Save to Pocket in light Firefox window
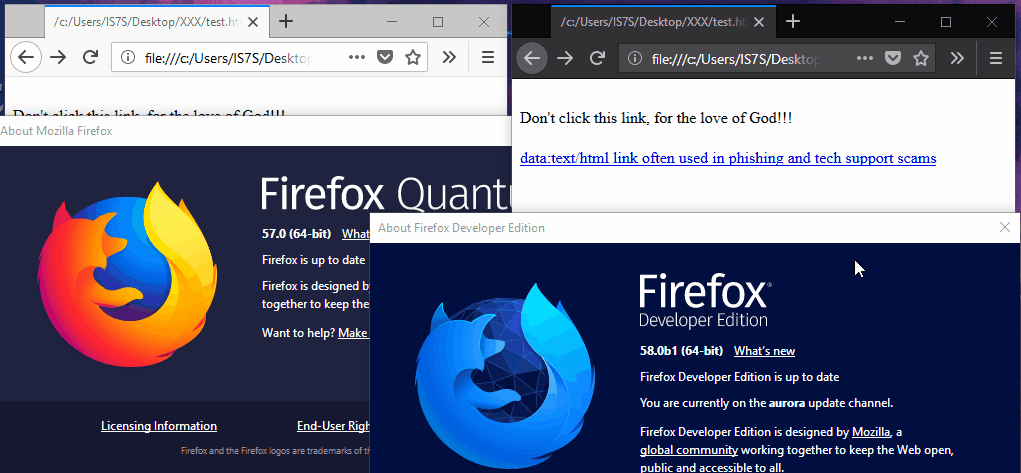This screenshot has width=1021, height=473. coord(385,57)
